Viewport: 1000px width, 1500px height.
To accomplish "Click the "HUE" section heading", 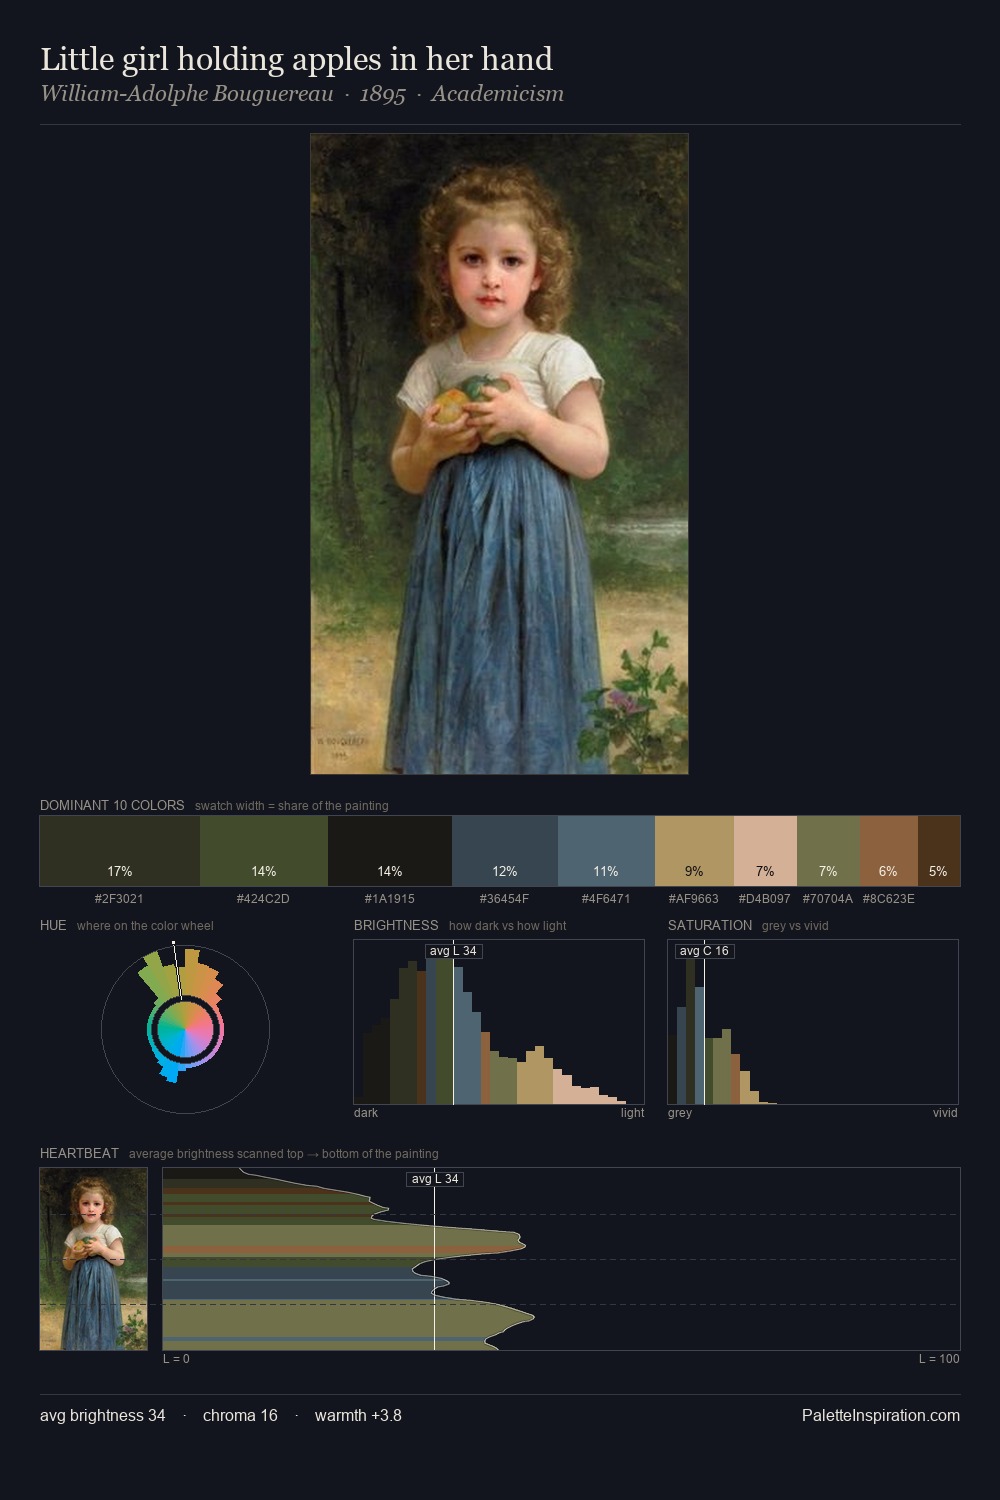I will click(x=53, y=925).
